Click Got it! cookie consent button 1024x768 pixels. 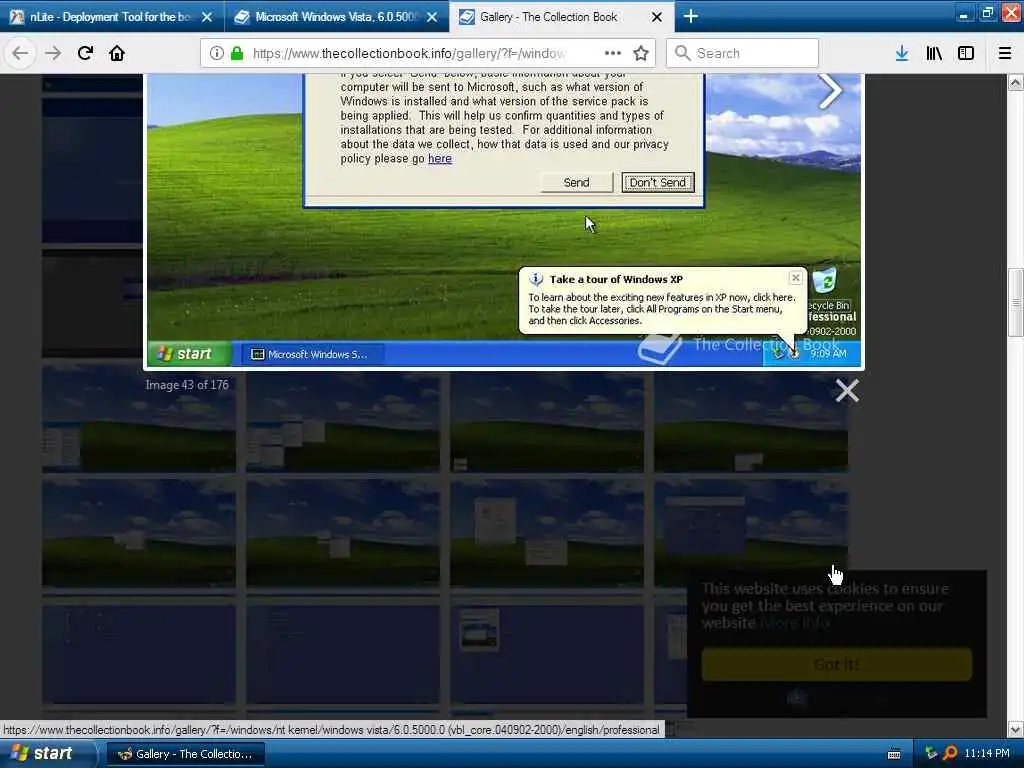click(x=837, y=664)
